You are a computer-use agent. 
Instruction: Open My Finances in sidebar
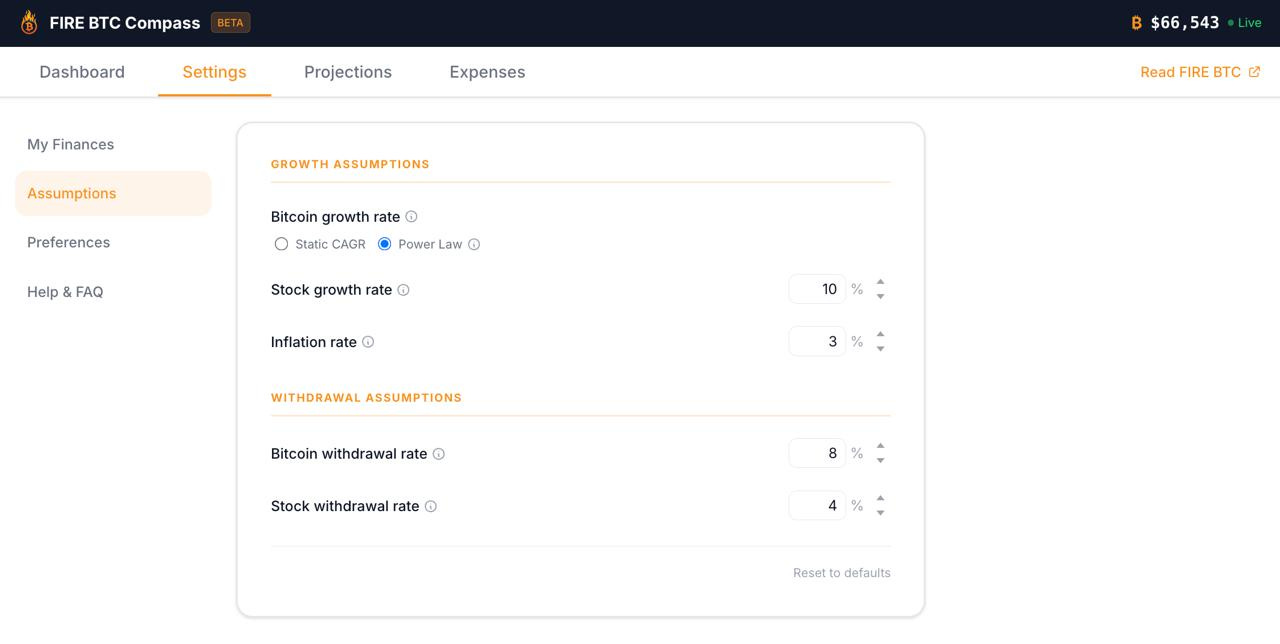click(x=113, y=144)
